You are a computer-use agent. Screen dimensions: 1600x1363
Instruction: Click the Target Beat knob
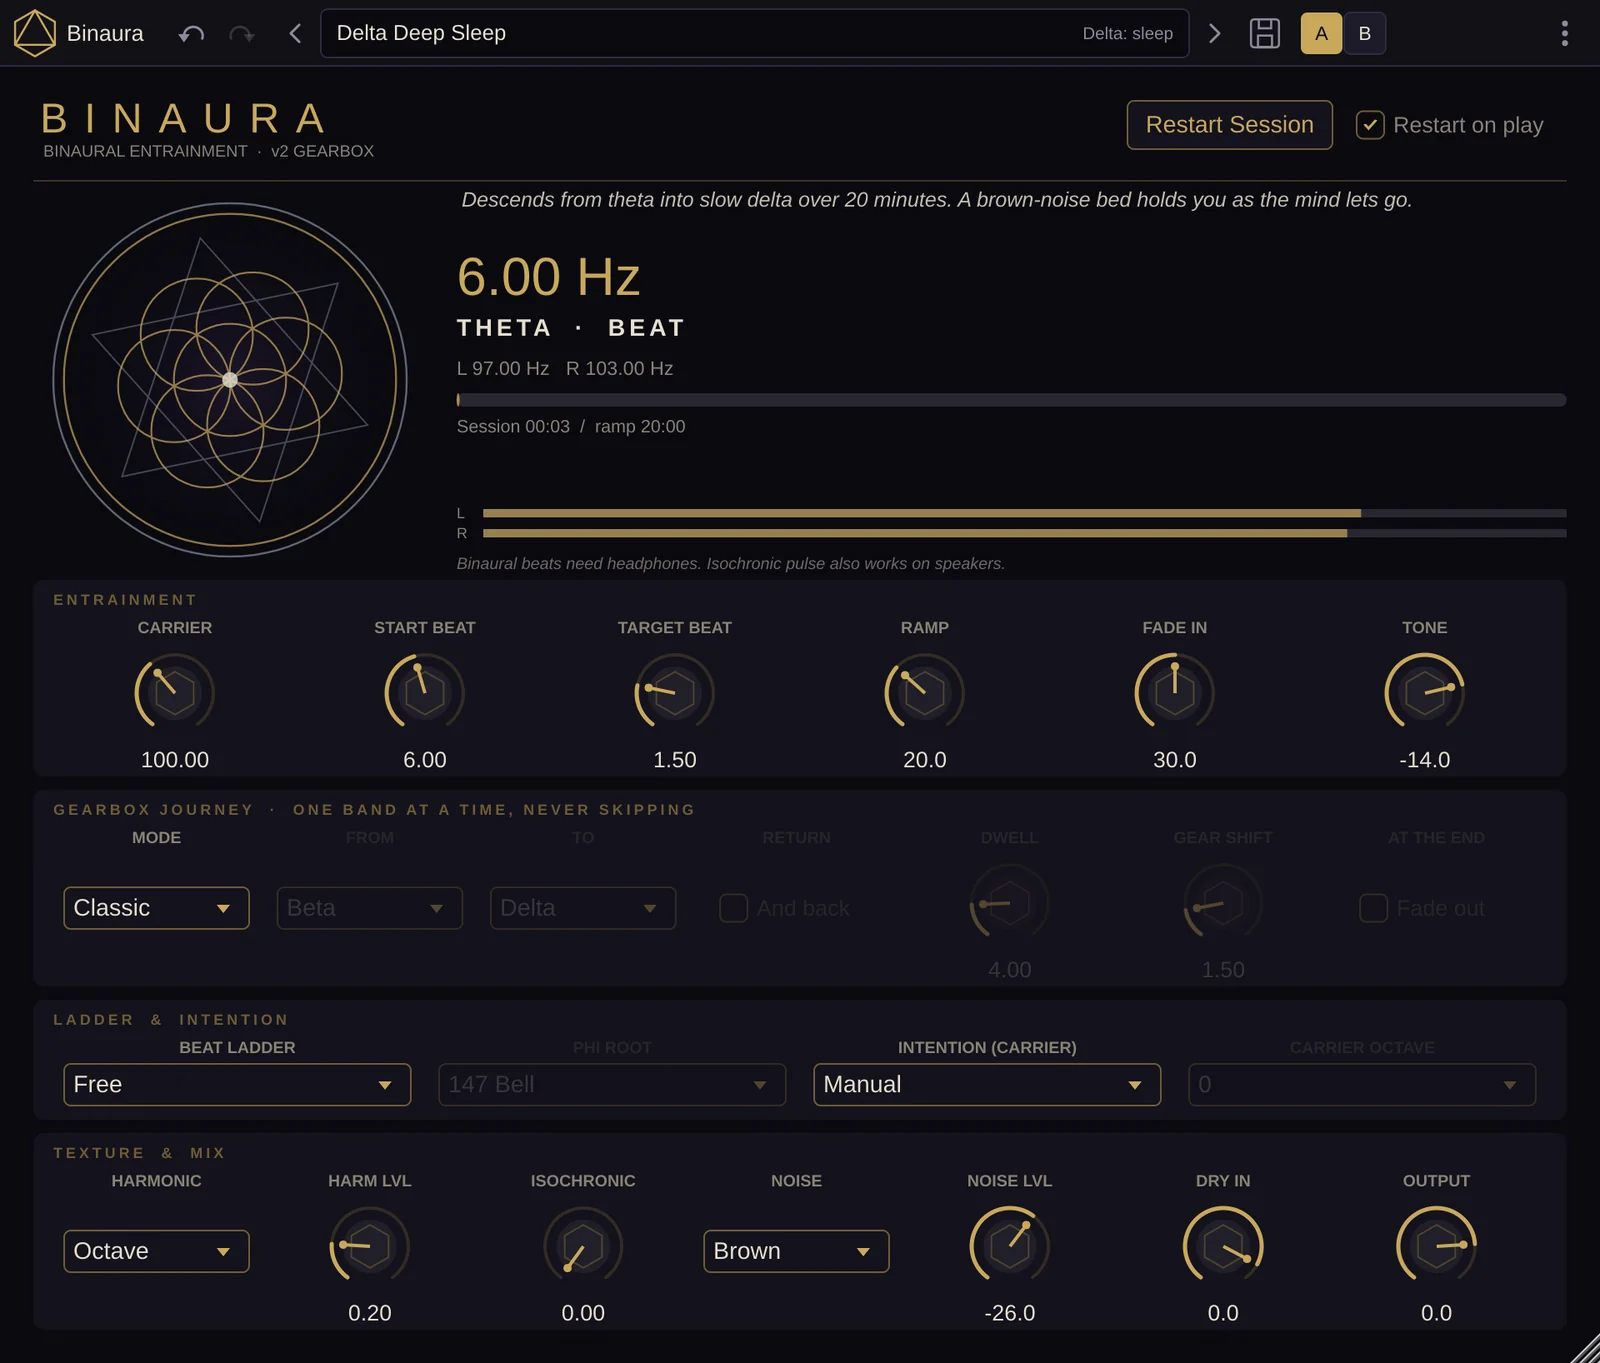675,692
